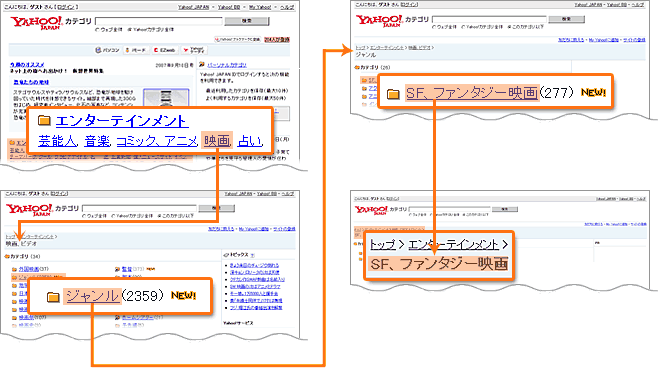Click 検索 button on top-right ジャンル page
Image resolution: width=660 pixels, height=370 pixels.
pos(567,19)
